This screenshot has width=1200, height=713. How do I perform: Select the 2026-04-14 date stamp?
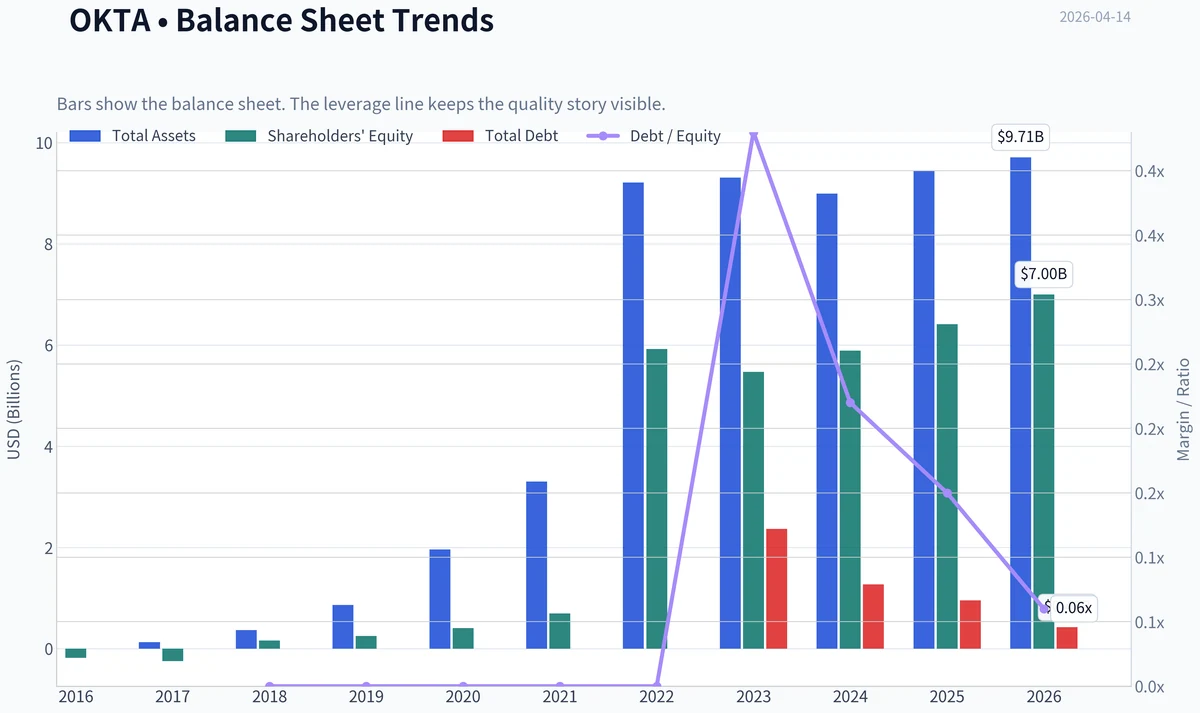click(1095, 17)
